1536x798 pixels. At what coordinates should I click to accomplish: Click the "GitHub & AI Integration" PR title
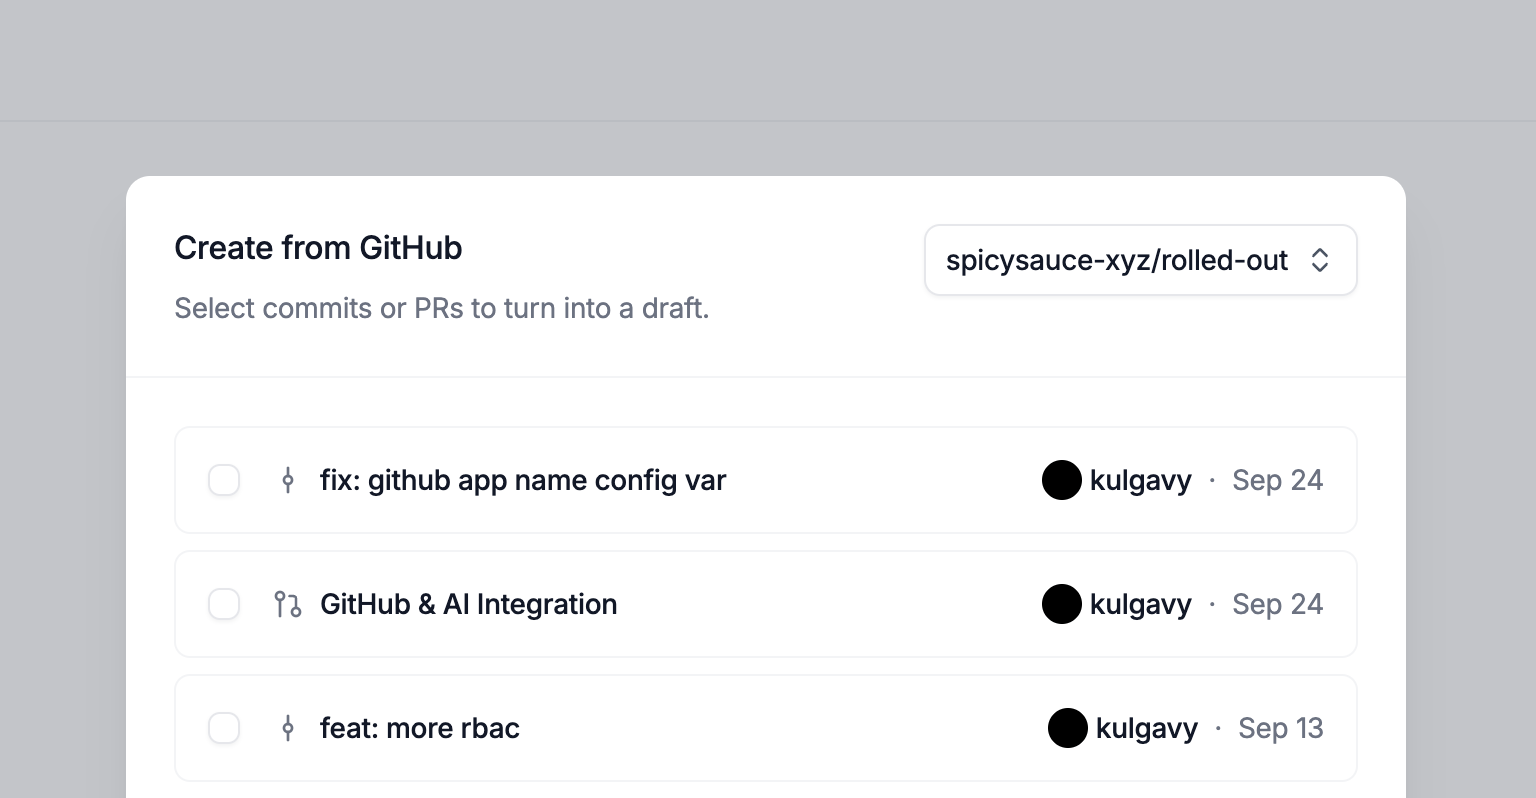pyautogui.click(x=468, y=605)
